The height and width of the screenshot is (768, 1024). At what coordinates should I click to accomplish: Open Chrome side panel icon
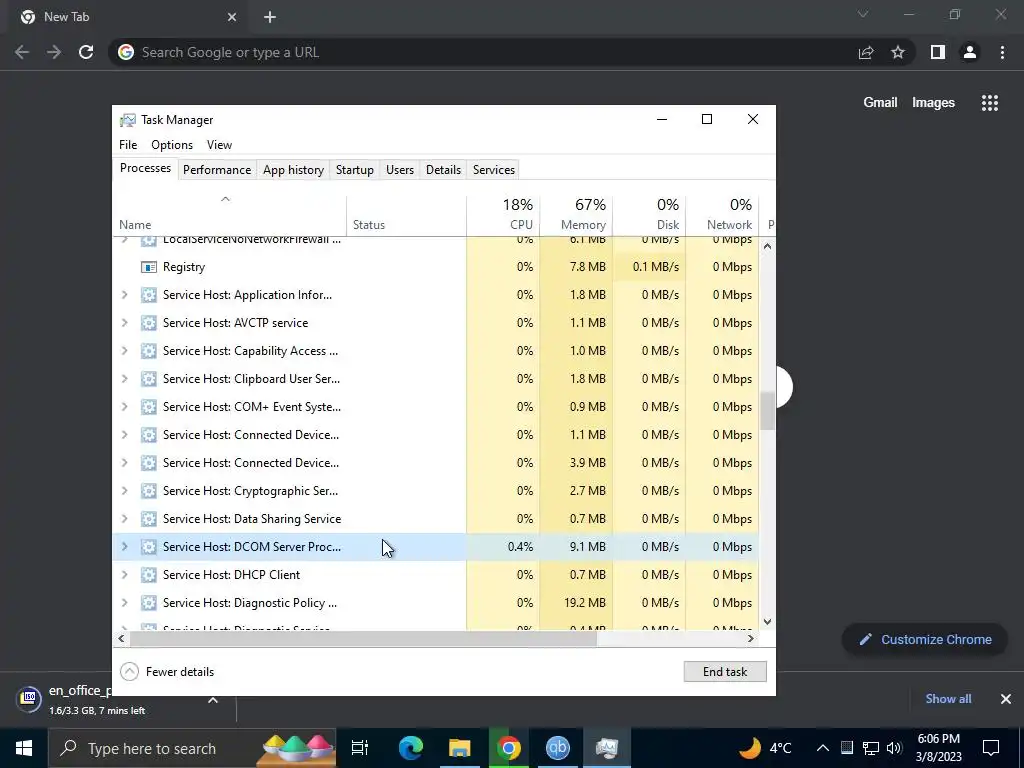pyautogui.click(x=938, y=52)
